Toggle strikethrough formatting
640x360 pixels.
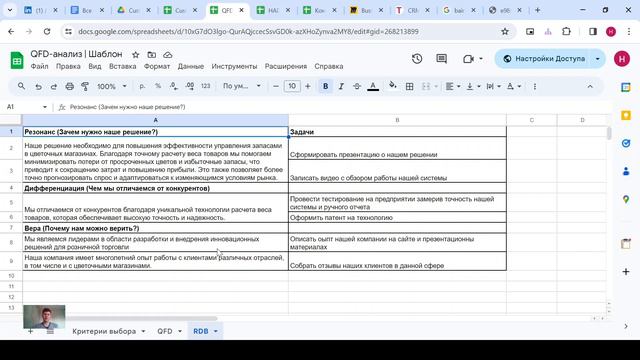tap(357, 86)
